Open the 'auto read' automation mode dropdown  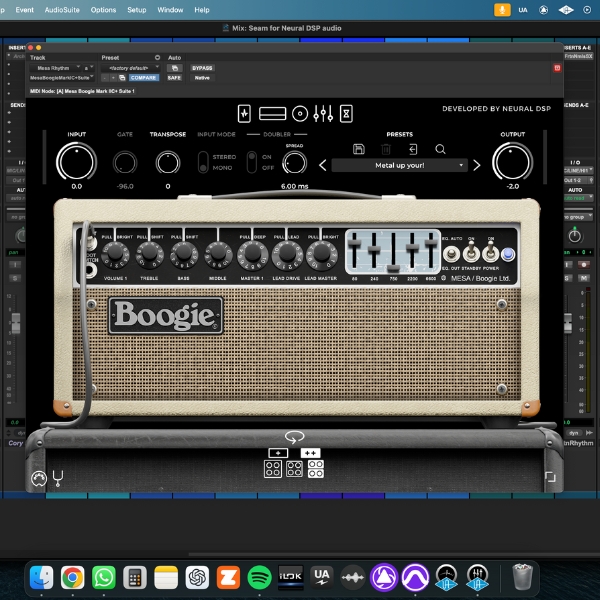tap(578, 198)
